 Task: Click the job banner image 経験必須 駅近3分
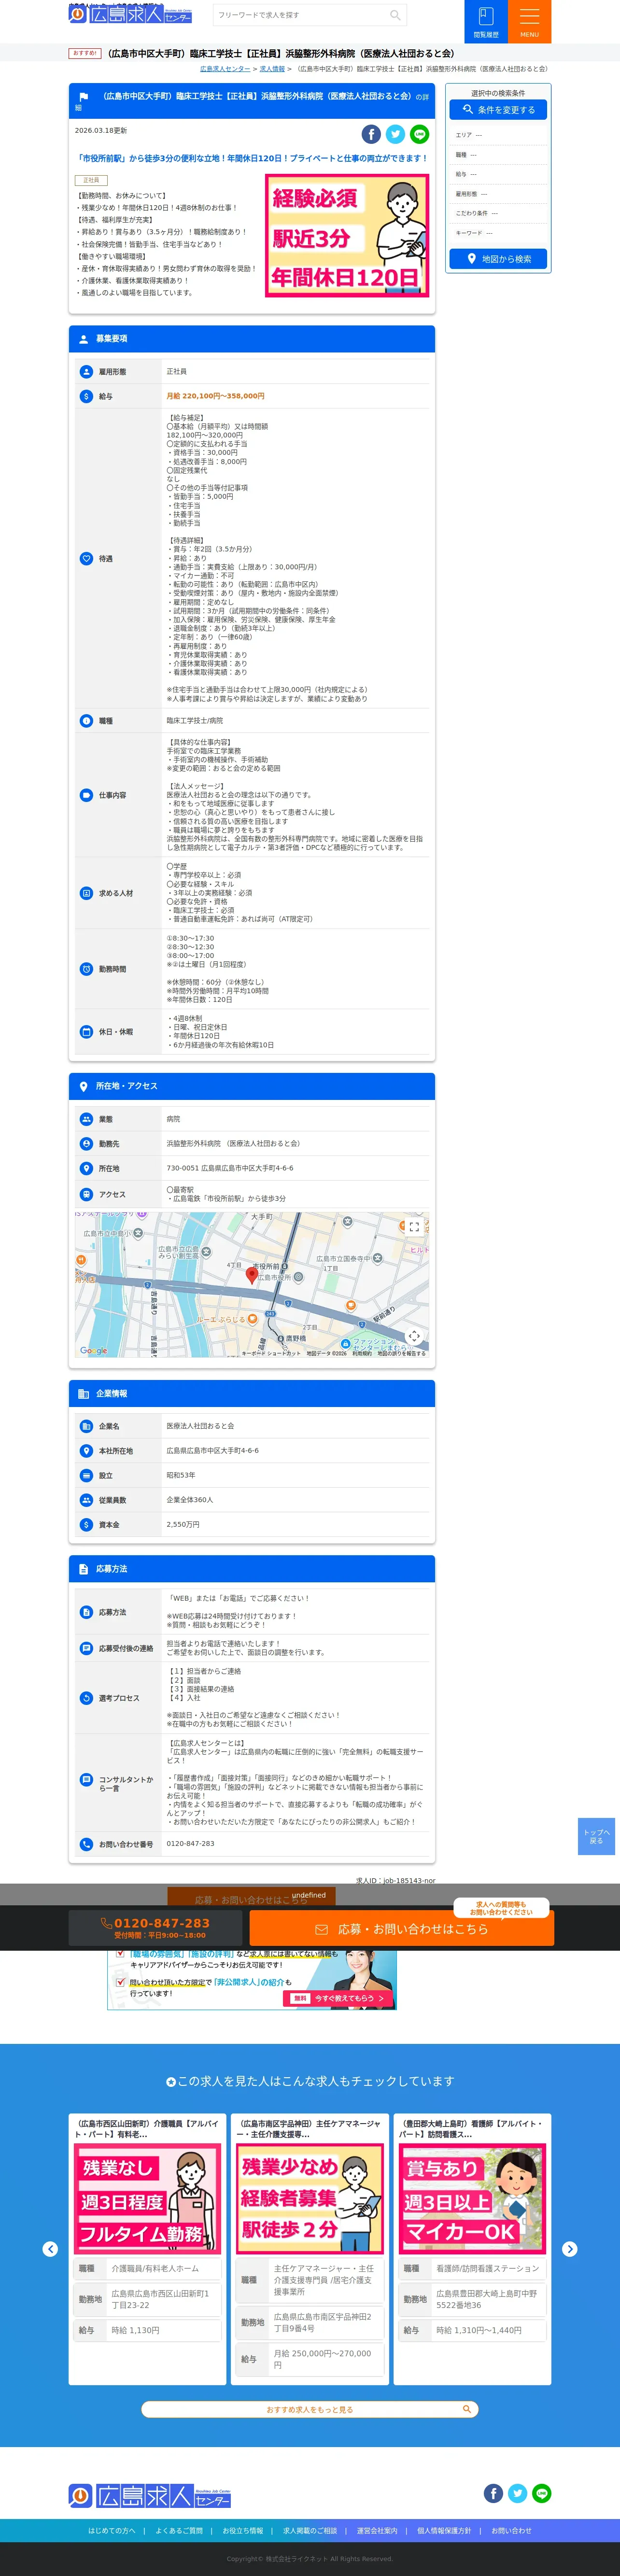(x=347, y=236)
